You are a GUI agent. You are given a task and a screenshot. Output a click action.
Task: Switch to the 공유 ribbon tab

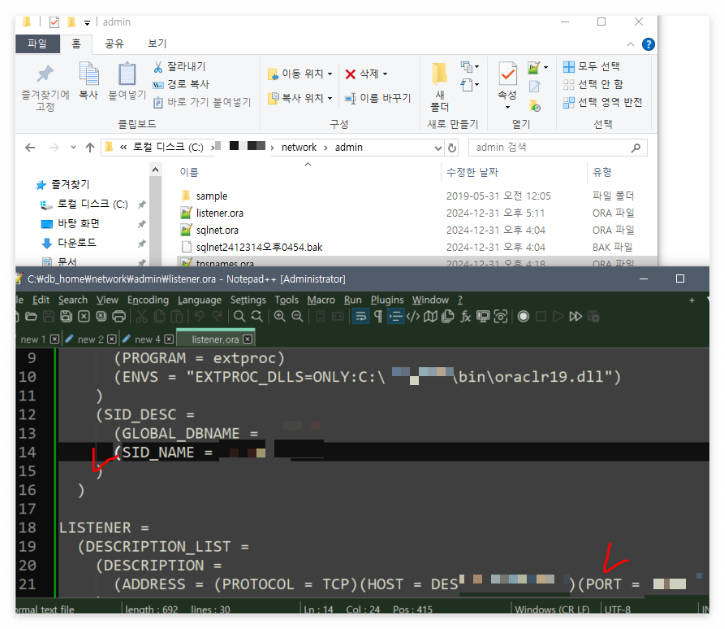(x=114, y=43)
